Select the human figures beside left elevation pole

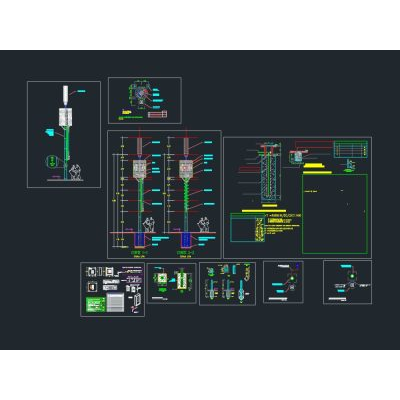click(x=75, y=171)
